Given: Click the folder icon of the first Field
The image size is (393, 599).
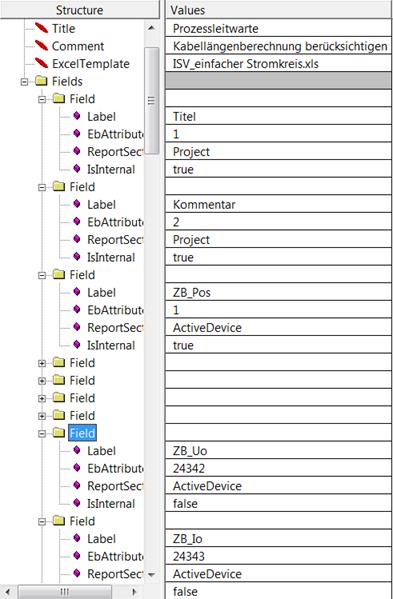Looking at the screenshot, I should 59,99.
